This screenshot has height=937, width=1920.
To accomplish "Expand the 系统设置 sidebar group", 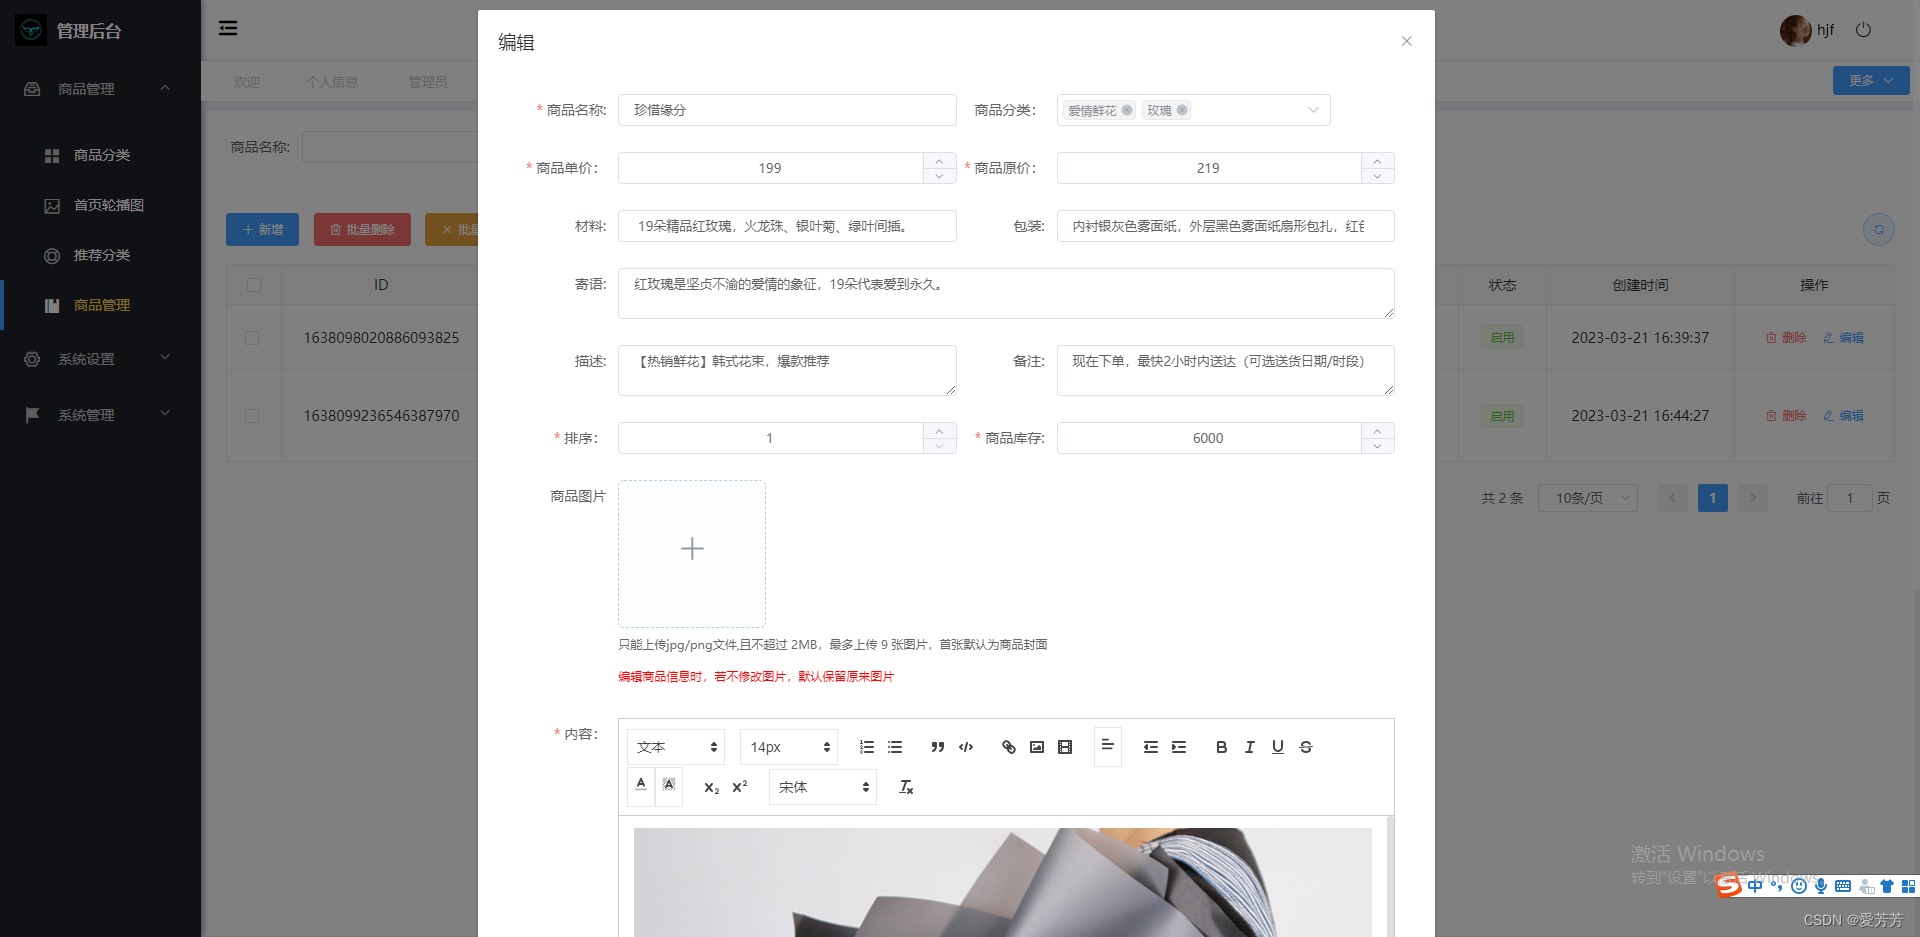I will click(100, 359).
